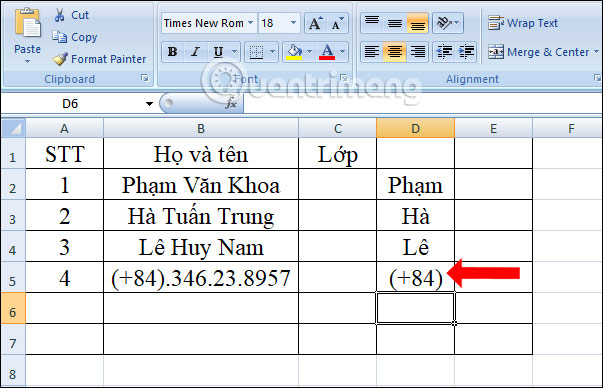Viewport: 603px width, 388px height.
Task: Click the Copy button
Action: click(75, 37)
